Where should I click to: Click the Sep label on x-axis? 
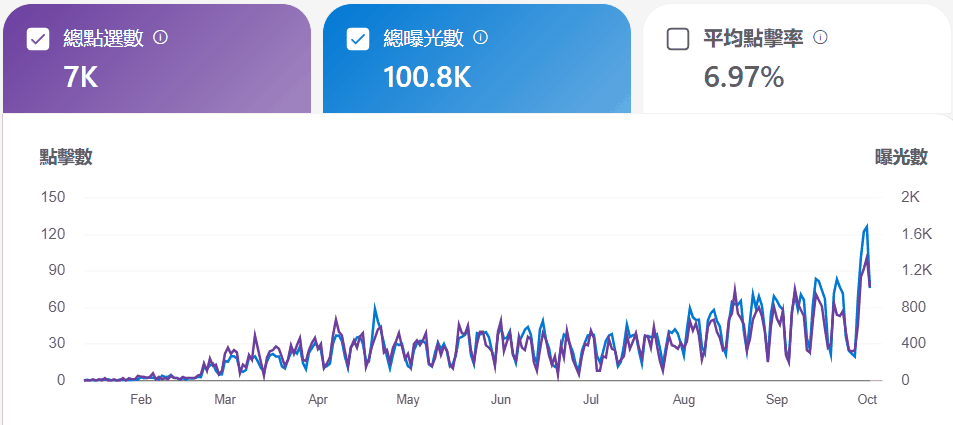tap(777, 399)
